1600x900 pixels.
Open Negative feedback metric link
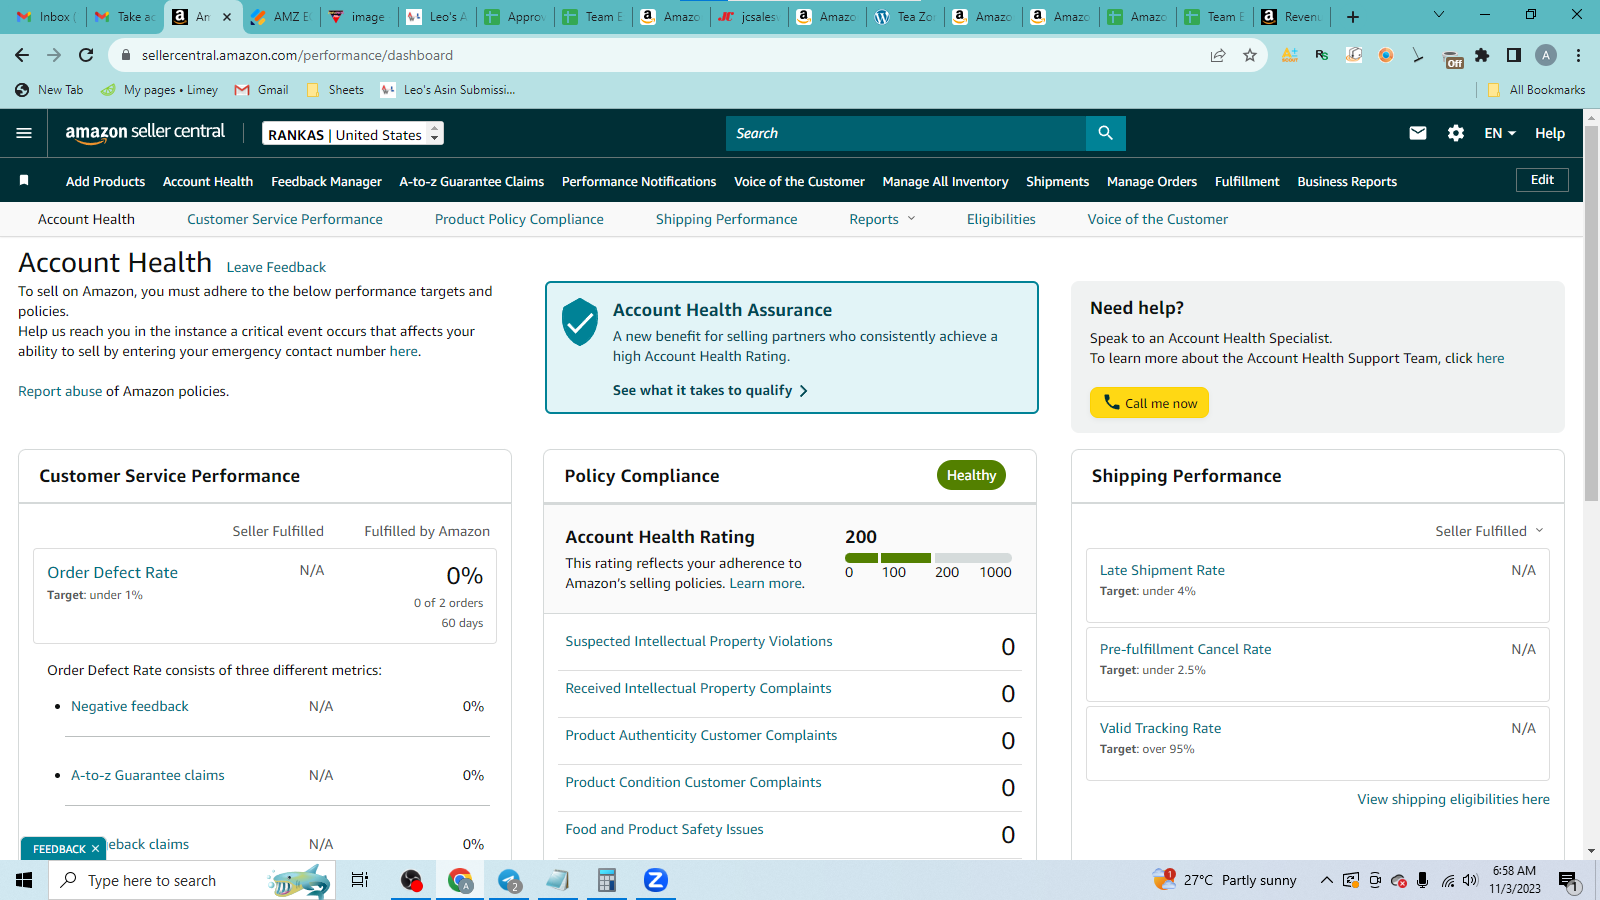[130, 706]
